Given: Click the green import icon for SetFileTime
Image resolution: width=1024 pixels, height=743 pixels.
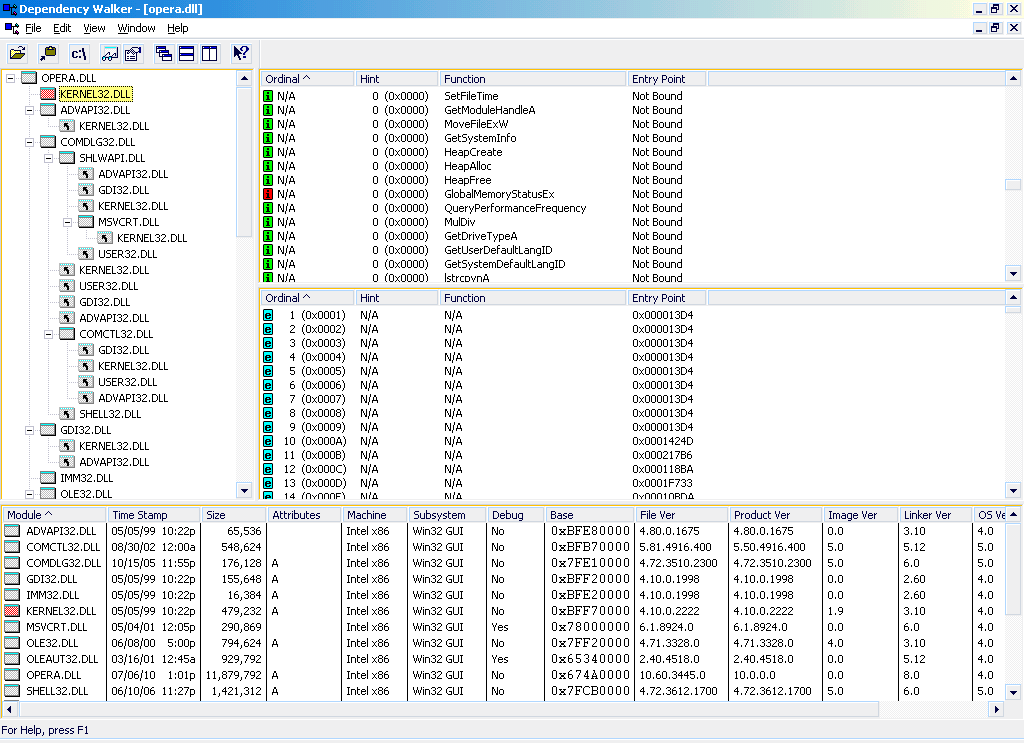Looking at the screenshot, I should tap(268, 96).
